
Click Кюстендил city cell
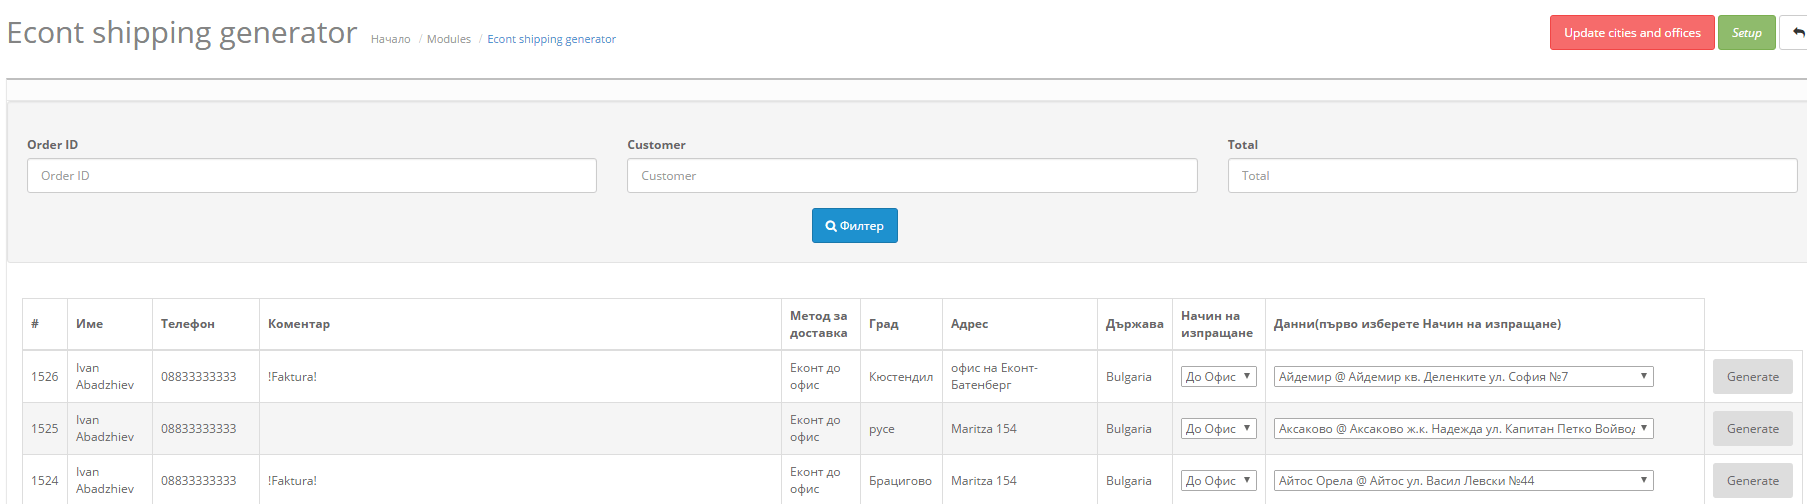[x=900, y=377]
